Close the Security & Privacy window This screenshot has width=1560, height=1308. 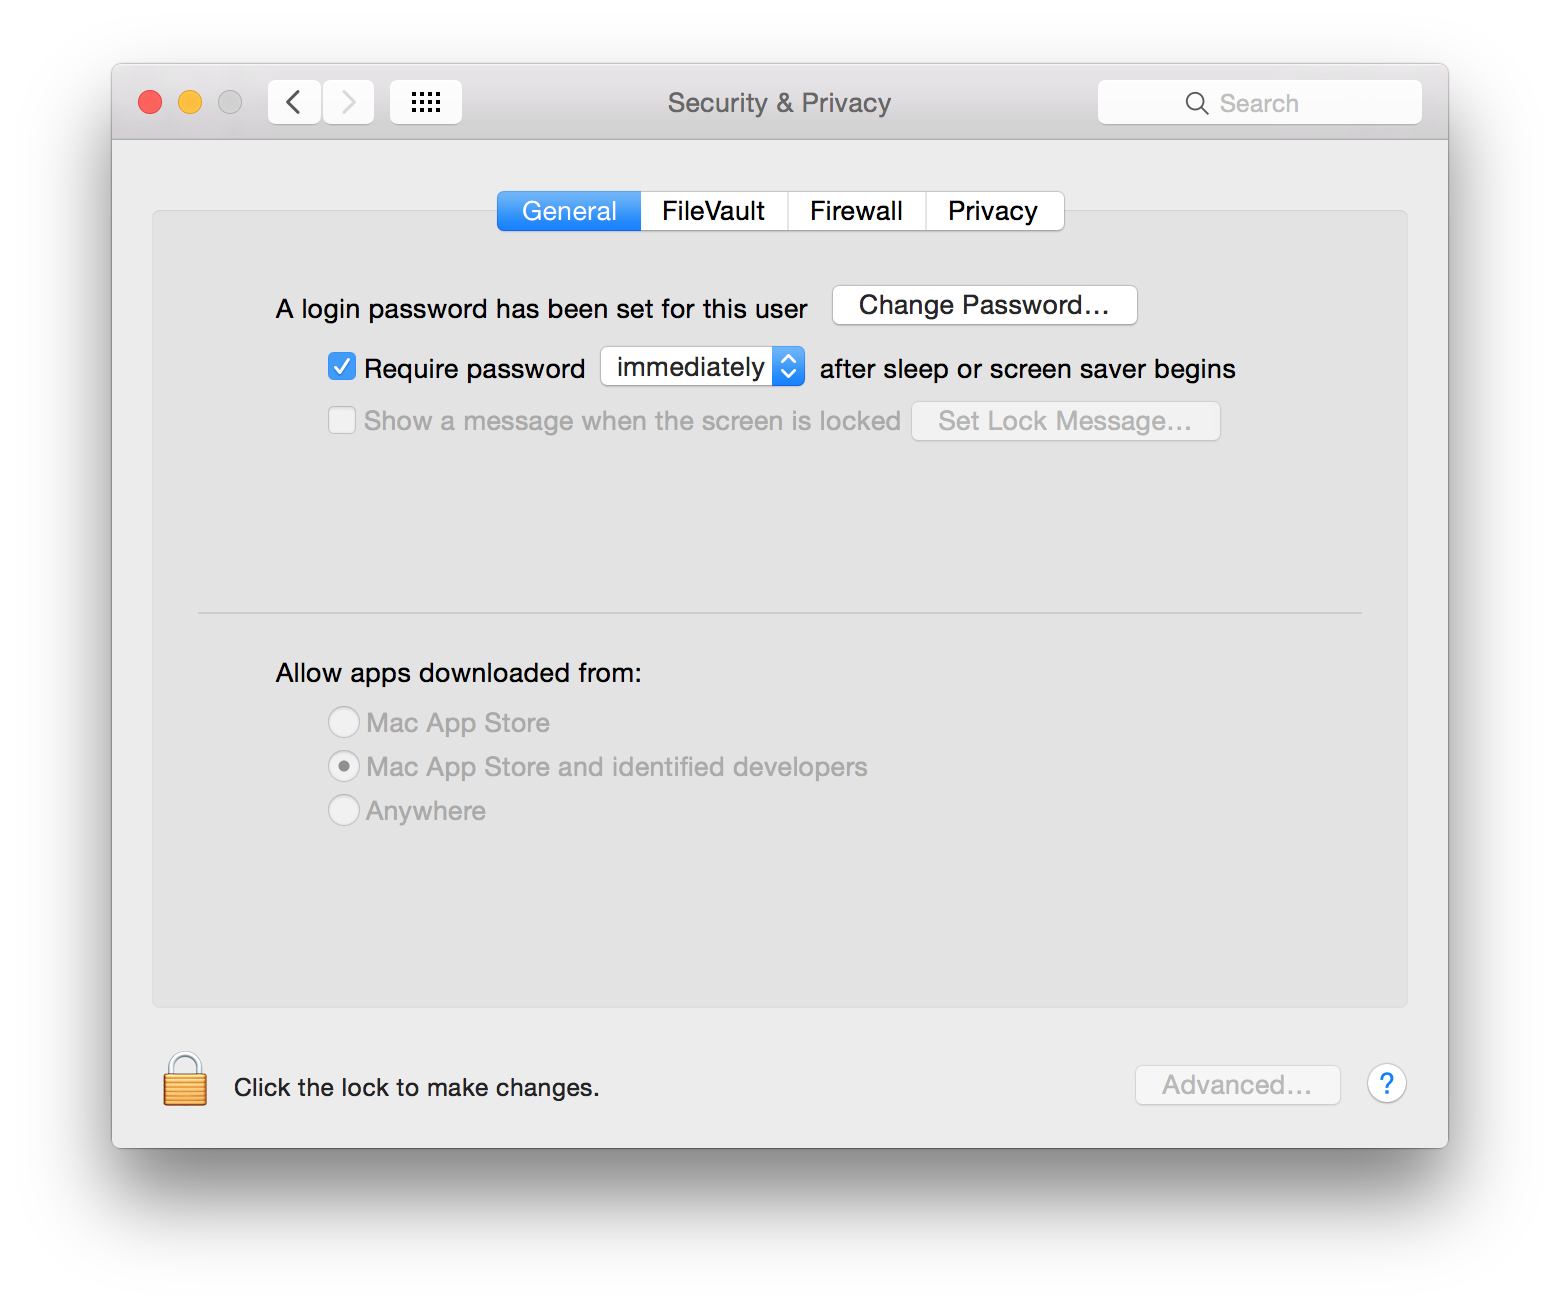click(x=150, y=102)
